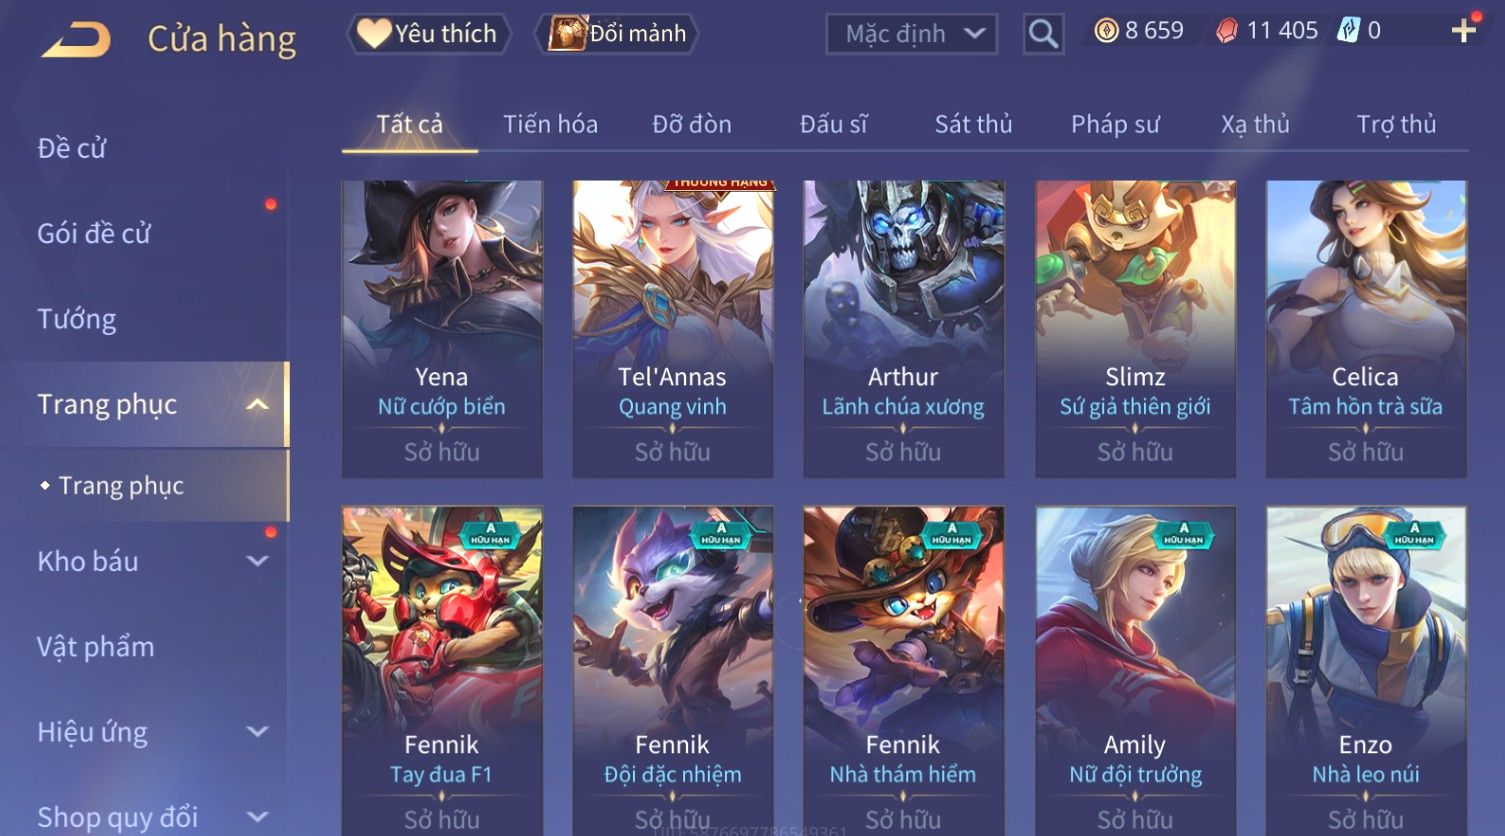The height and width of the screenshot is (836, 1505).
Task: Switch to the Pháp sư tab
Action: tap(1115, 124)
